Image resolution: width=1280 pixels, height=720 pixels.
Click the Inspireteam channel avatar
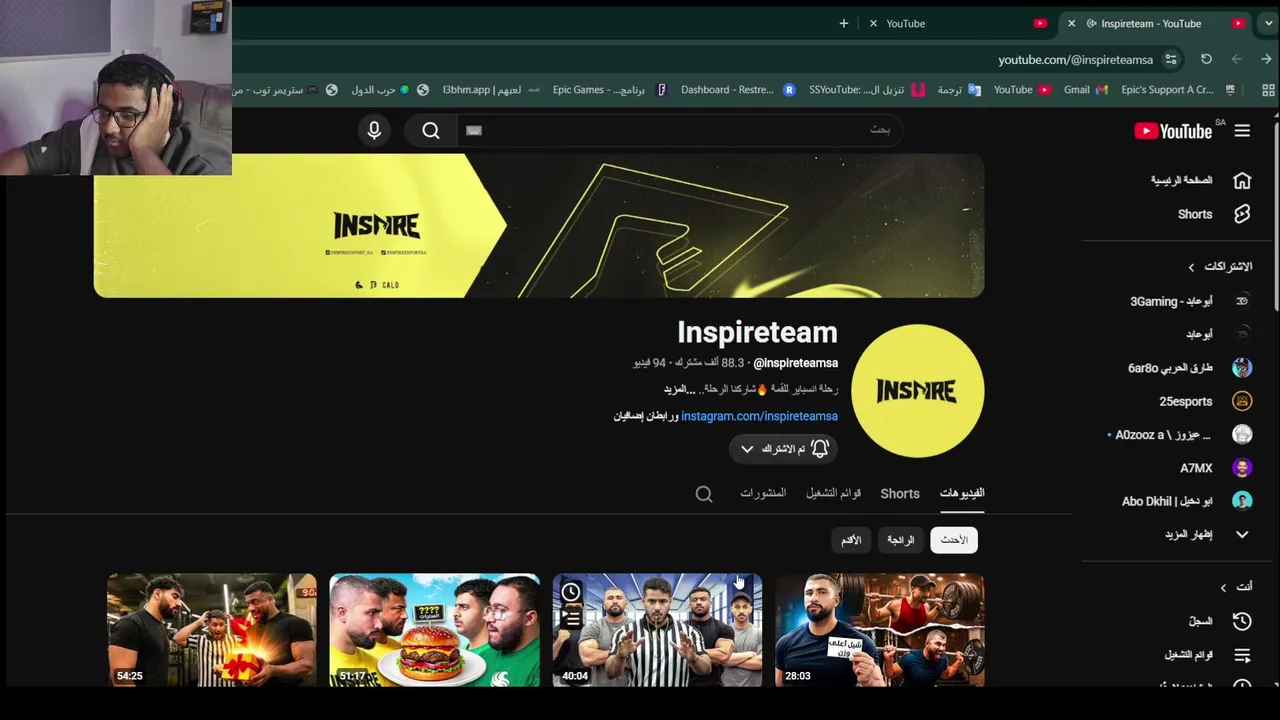(917, 391)
